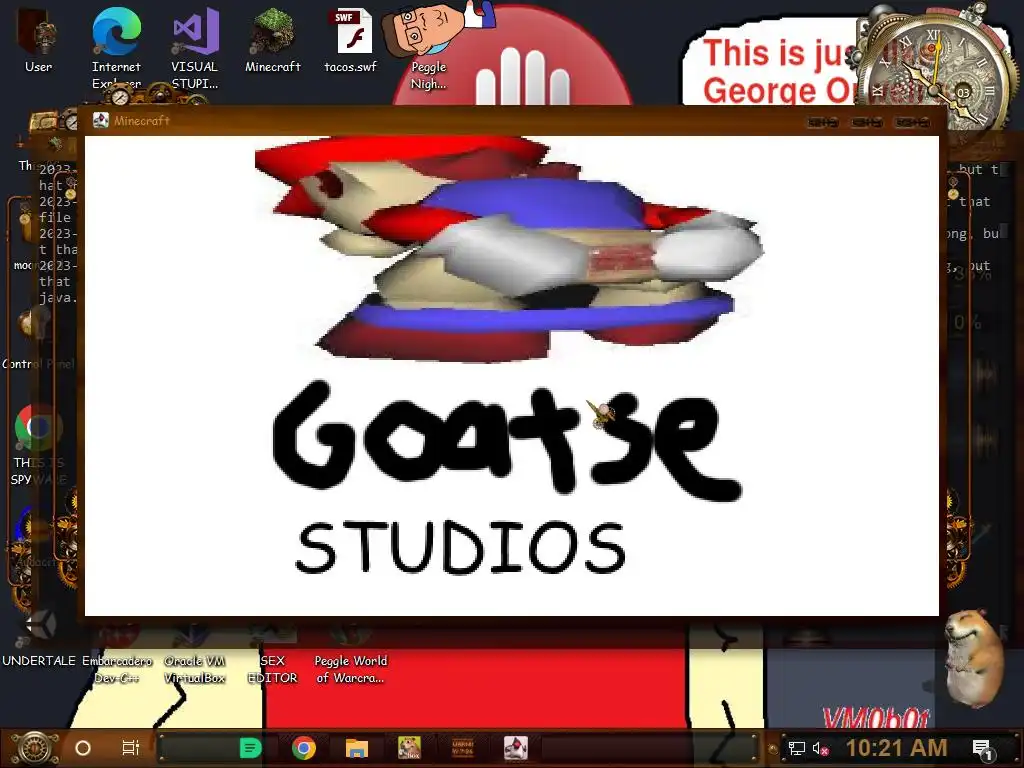Screen dimensions: 1024x768
Task: Switch to the hamster box taskbar app
Action: tap(409, 748)
